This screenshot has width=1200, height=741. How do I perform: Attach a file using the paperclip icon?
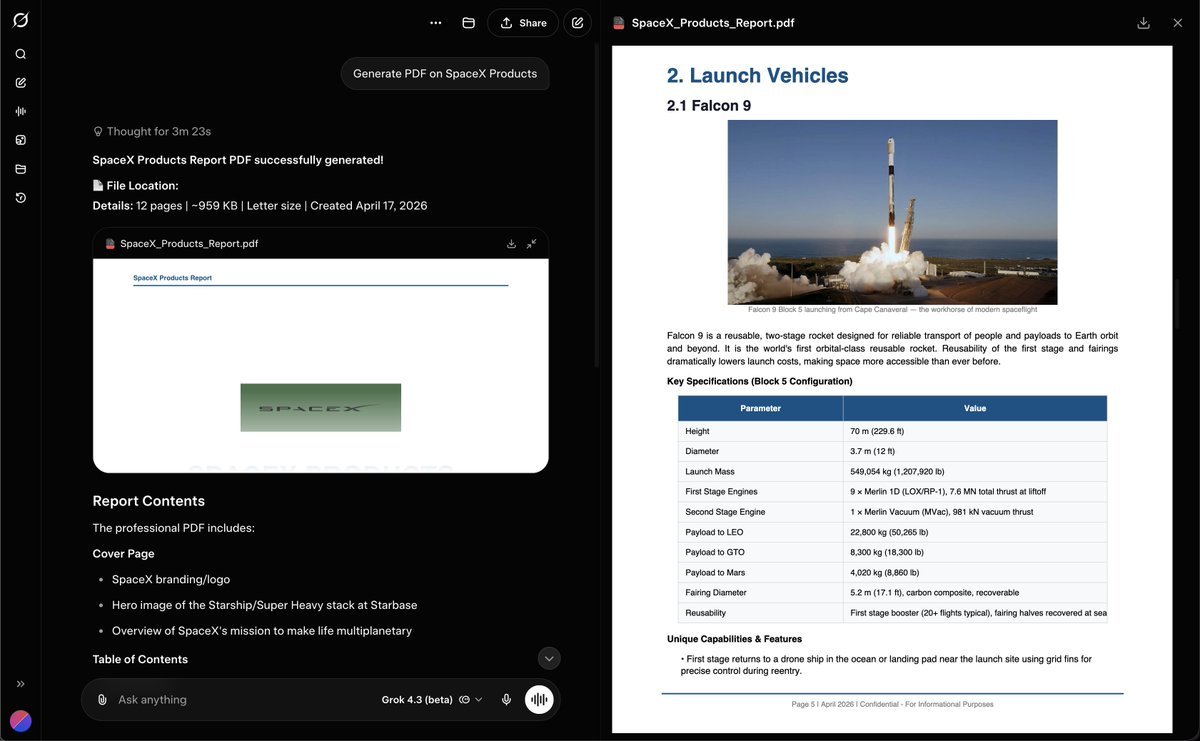[101, 698]
